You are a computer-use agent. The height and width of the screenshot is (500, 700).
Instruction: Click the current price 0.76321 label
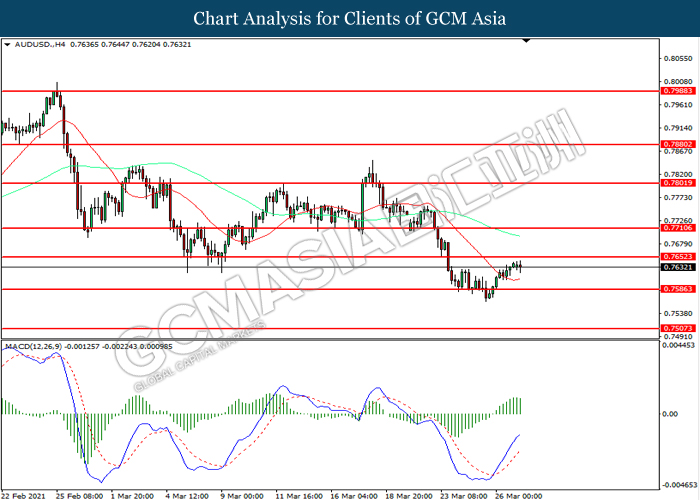pos(678,267)
